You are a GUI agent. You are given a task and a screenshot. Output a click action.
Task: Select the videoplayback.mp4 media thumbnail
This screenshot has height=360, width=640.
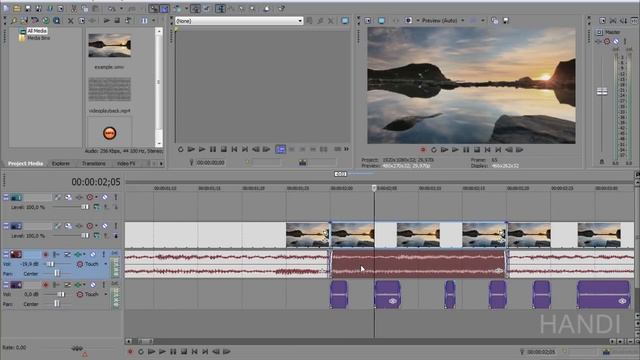point(110,89)
